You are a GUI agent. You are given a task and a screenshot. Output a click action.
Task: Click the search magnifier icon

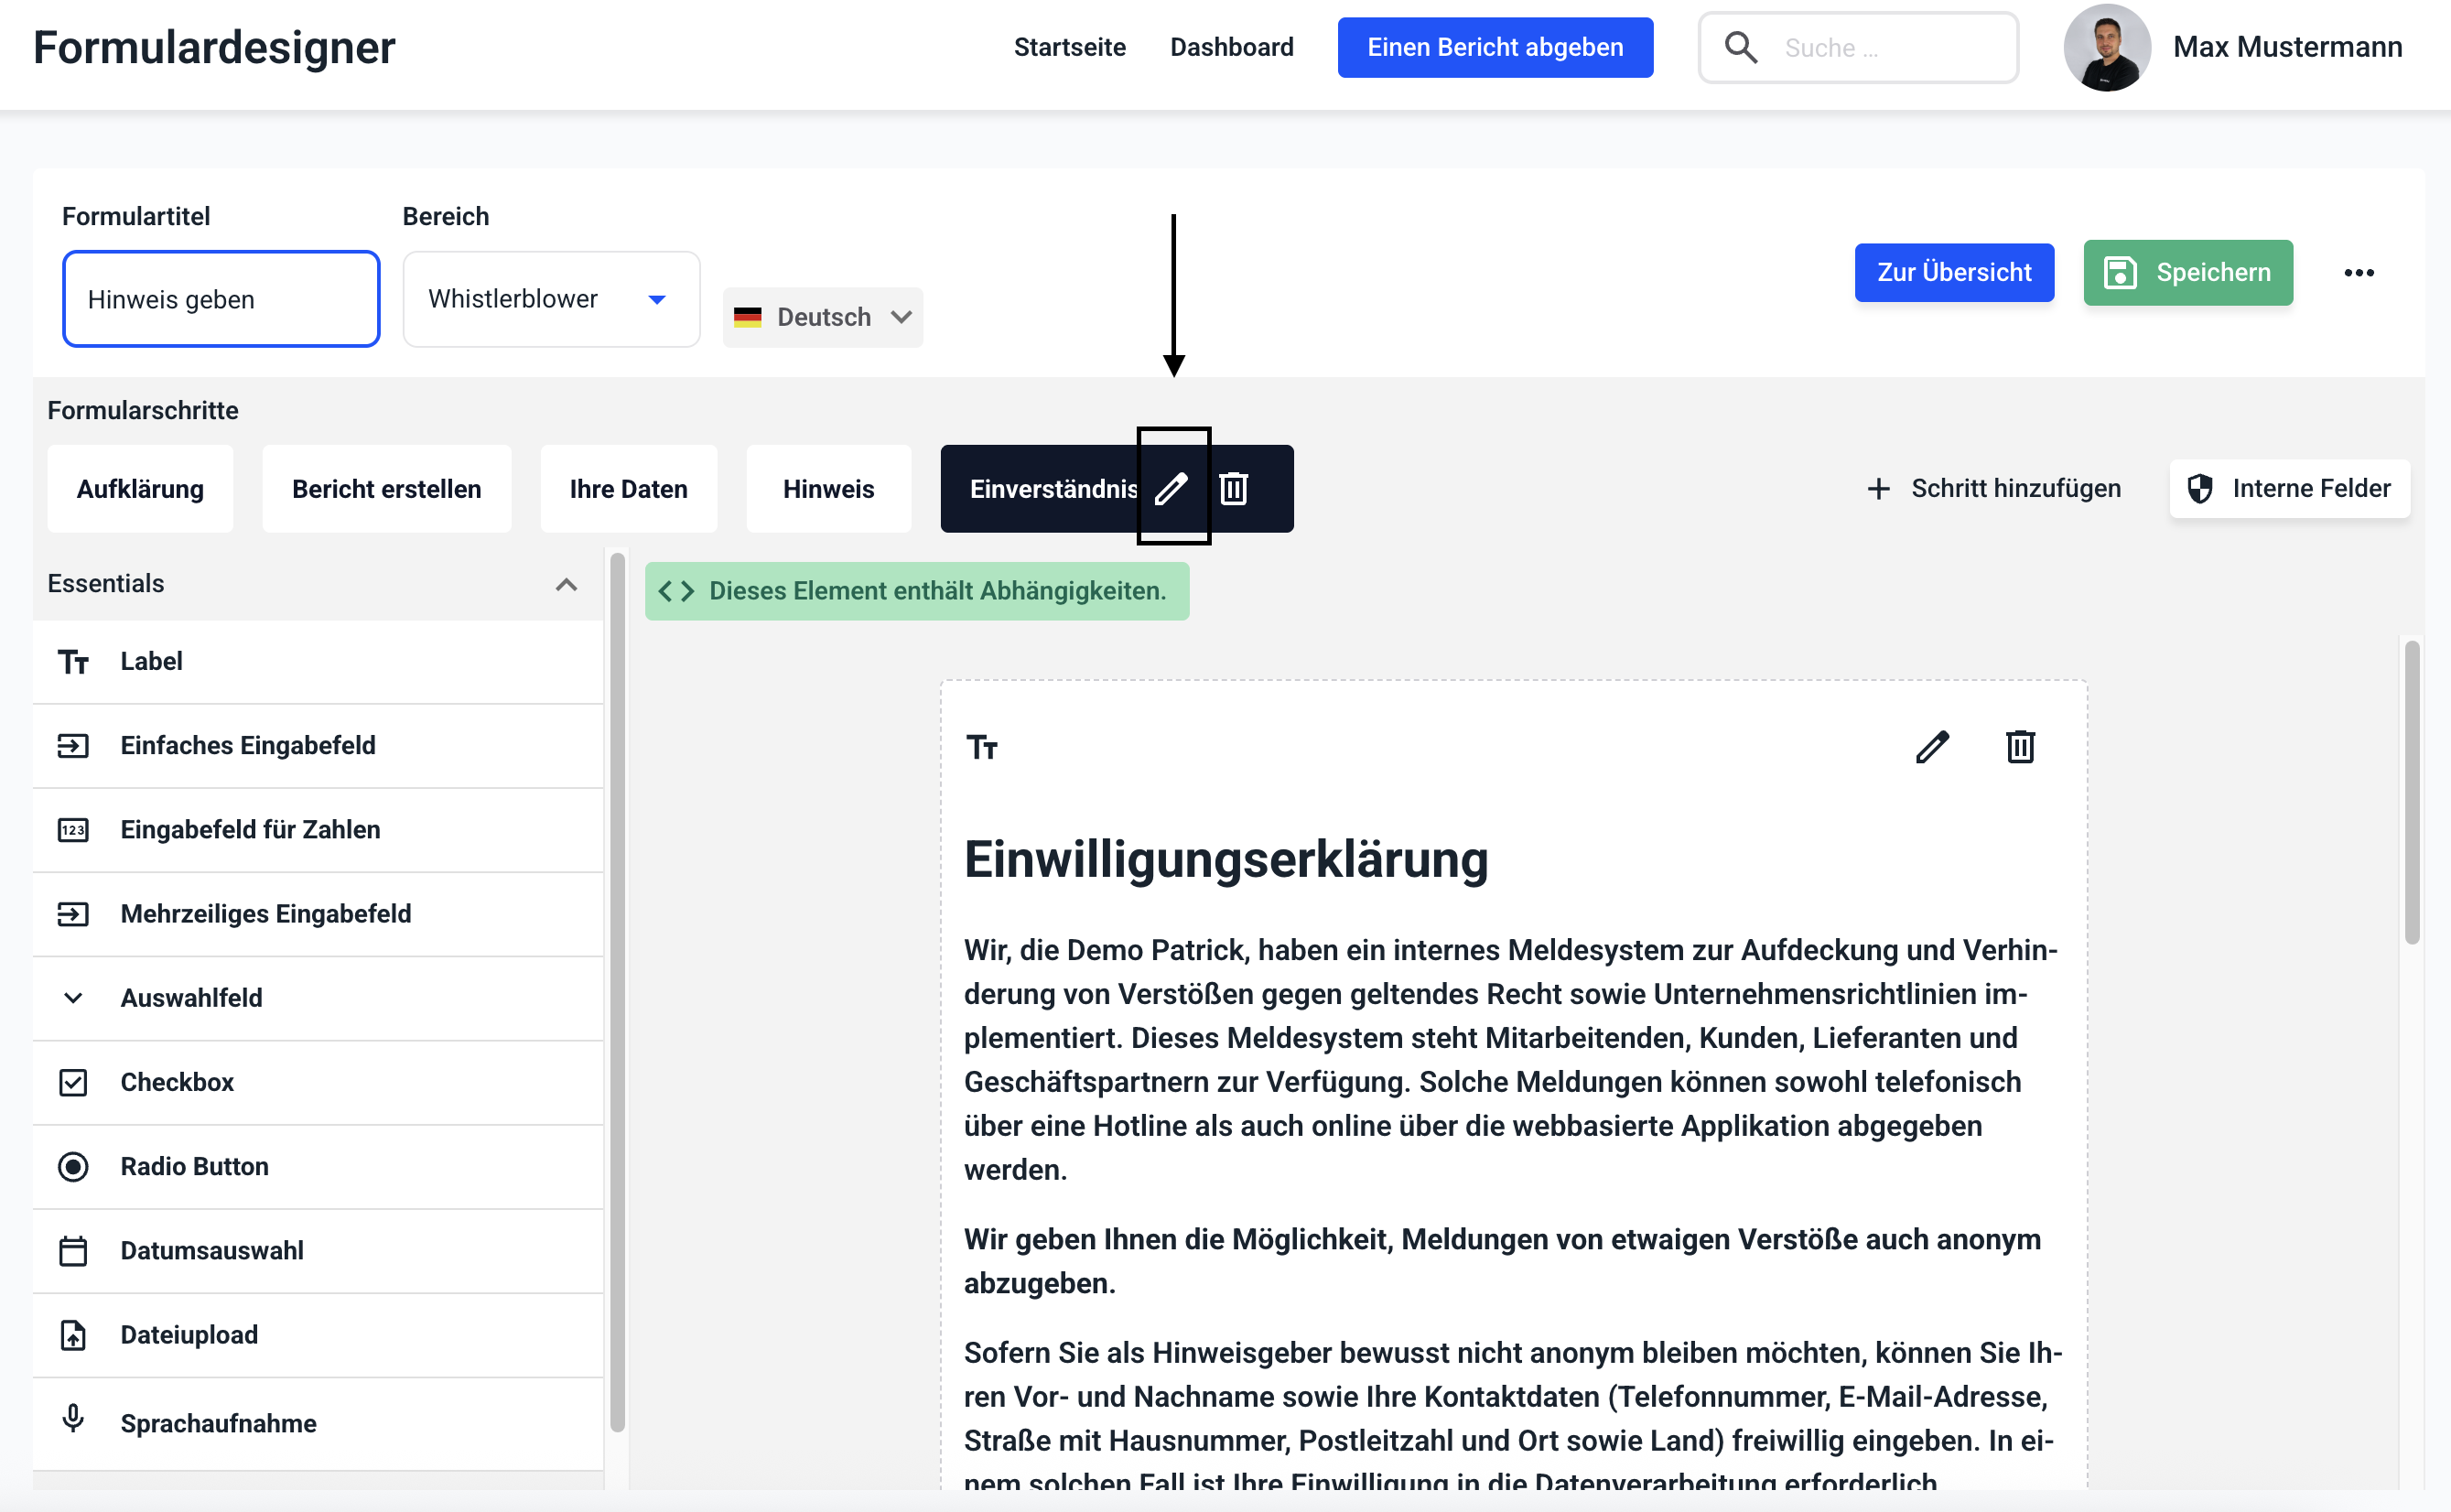[1740, 47]
